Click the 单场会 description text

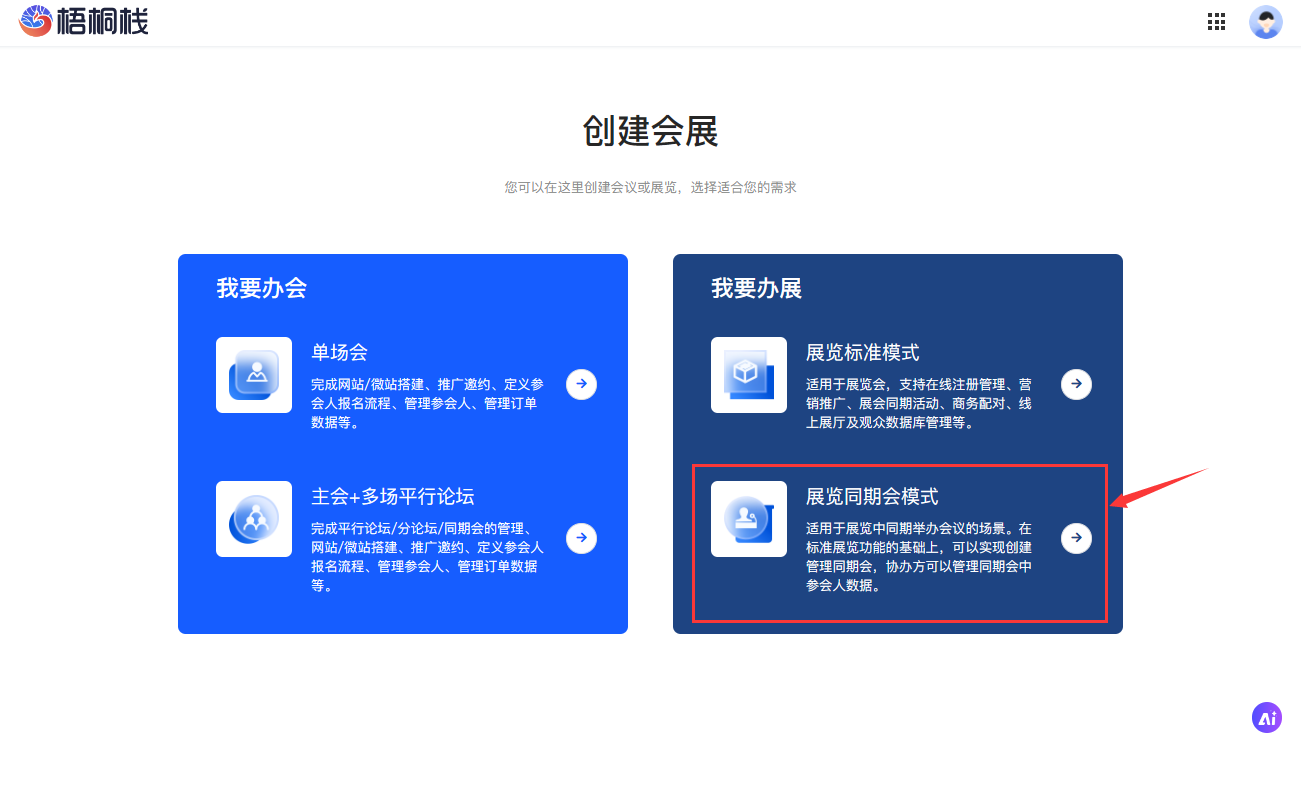point(427,403)
